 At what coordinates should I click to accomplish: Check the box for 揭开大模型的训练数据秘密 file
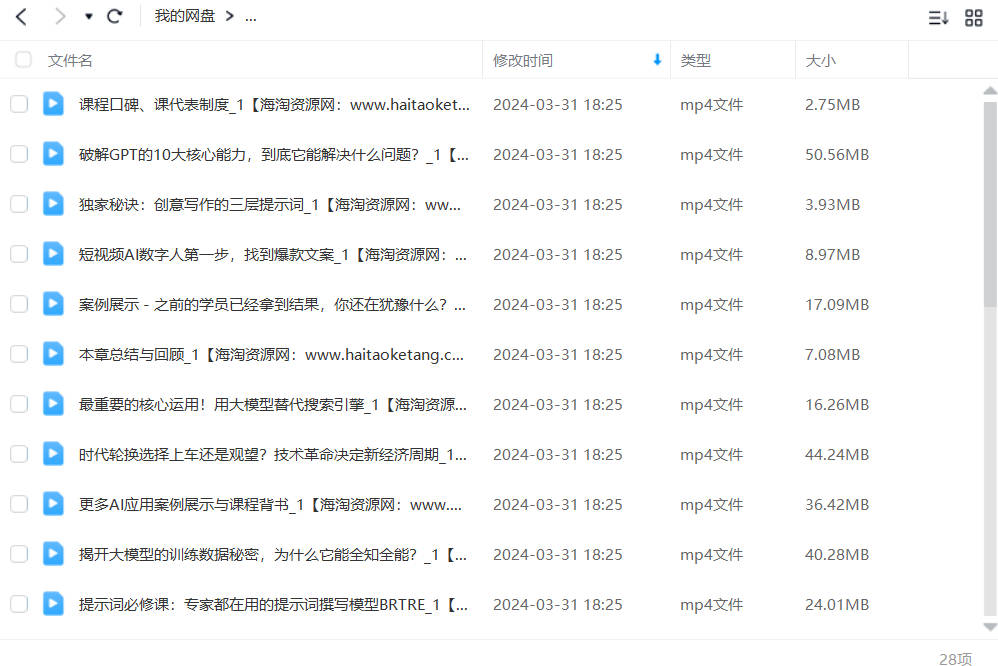coord(19,554)
